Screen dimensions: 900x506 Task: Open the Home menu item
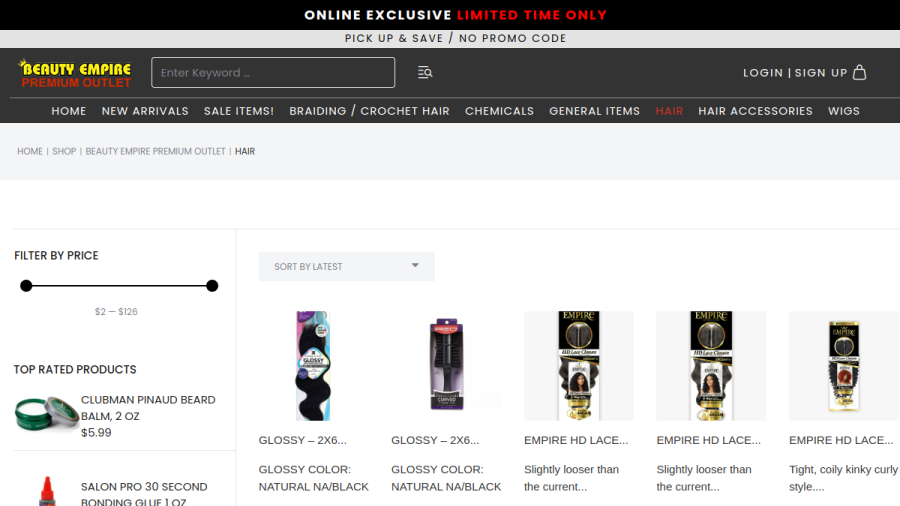pos(69,111)
